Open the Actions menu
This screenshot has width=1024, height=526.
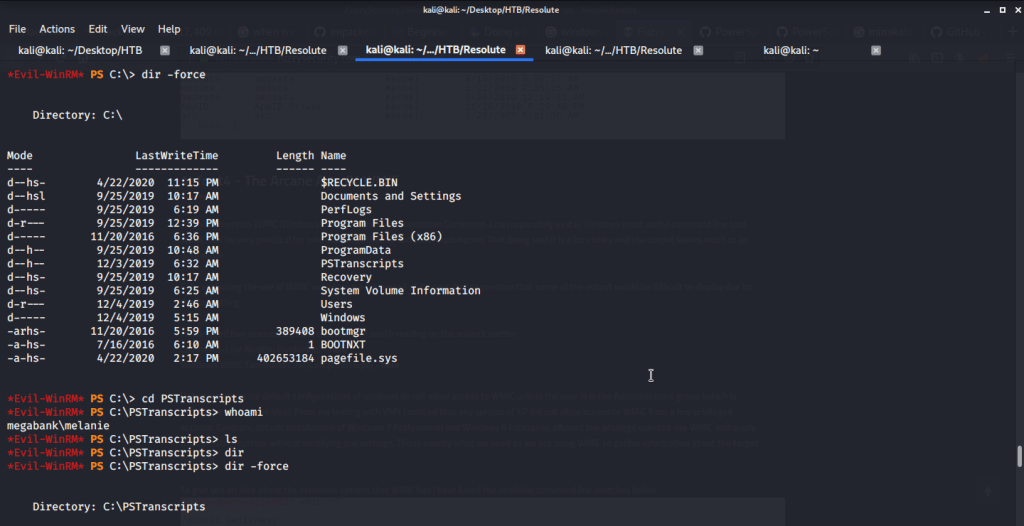pos(57,29)
